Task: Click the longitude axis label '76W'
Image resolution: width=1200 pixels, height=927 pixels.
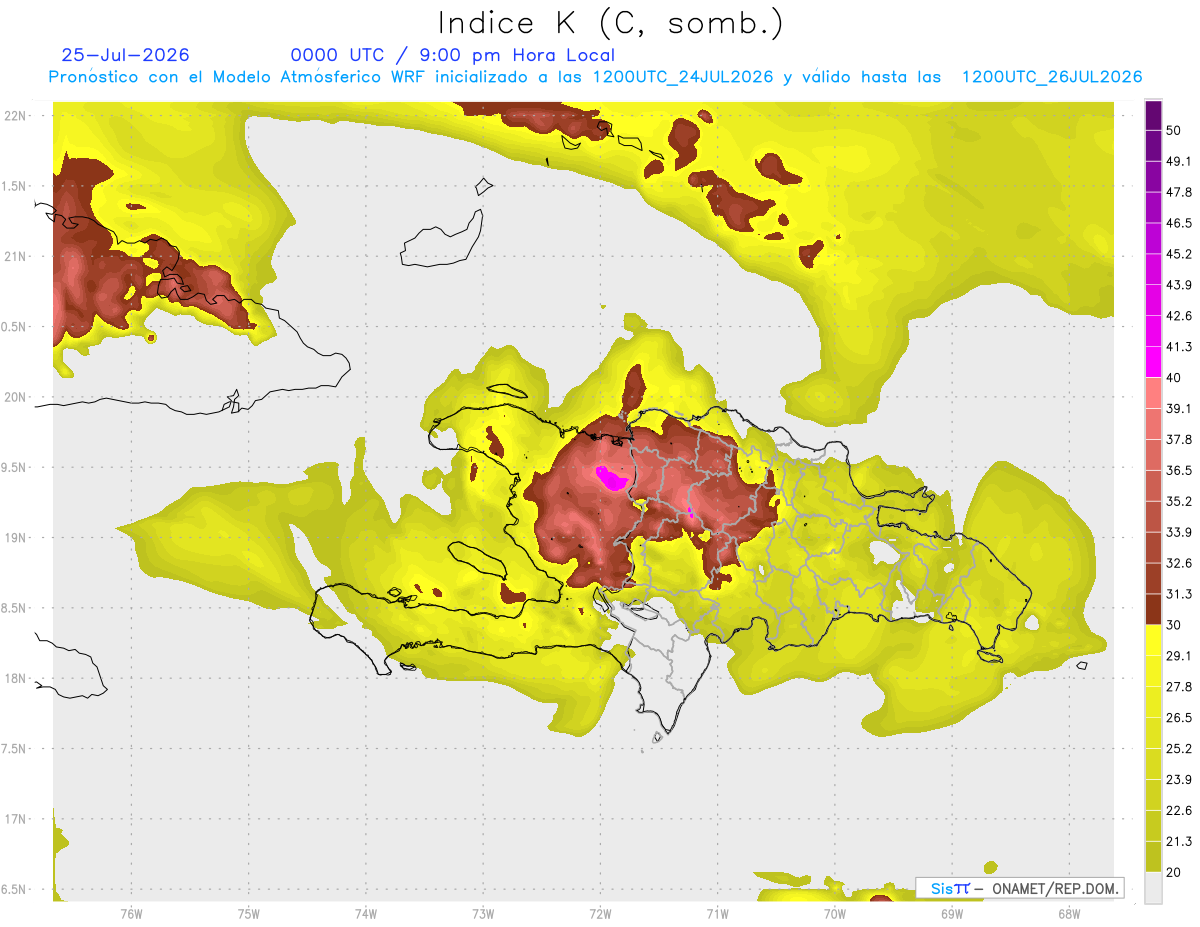Action: point(131,913)
